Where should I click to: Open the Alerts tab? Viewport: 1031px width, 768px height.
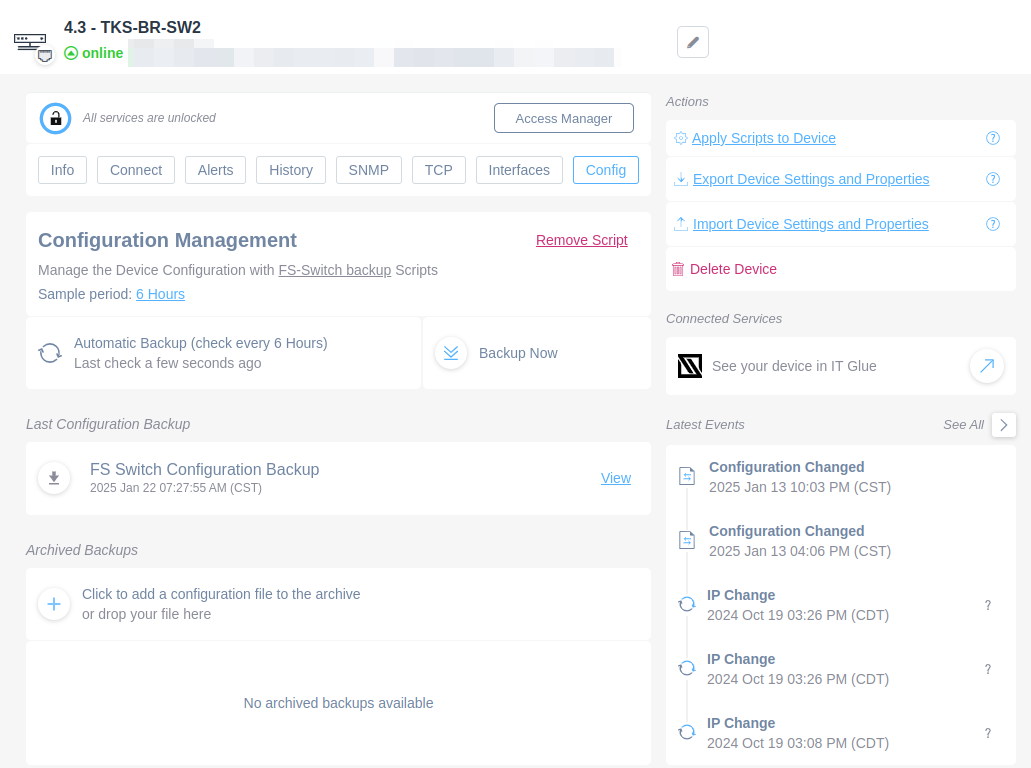click(x=216, y=170)
